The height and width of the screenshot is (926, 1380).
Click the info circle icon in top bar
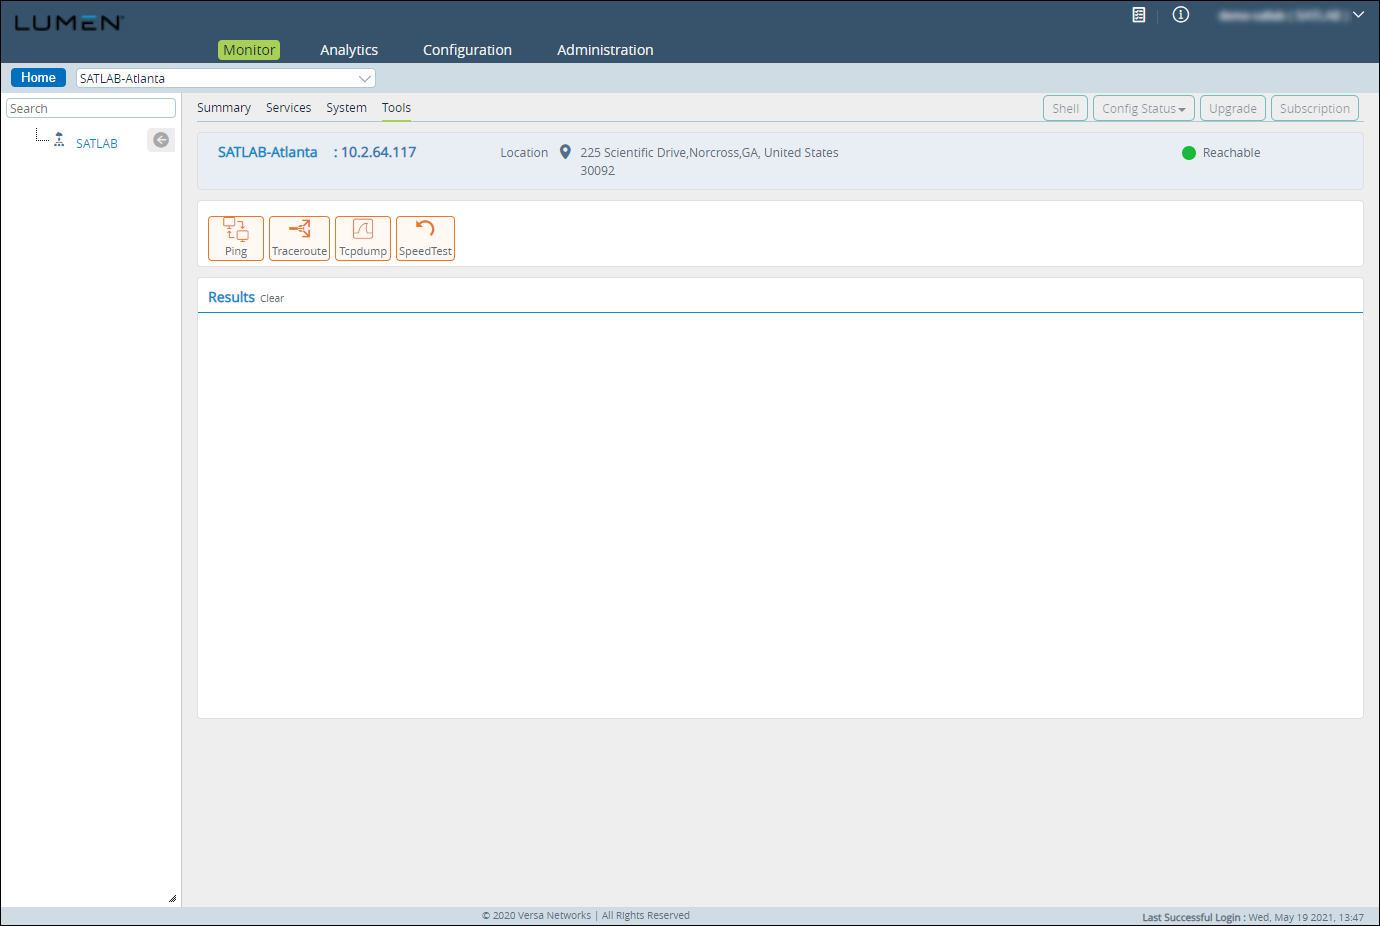click(1180, 15)
